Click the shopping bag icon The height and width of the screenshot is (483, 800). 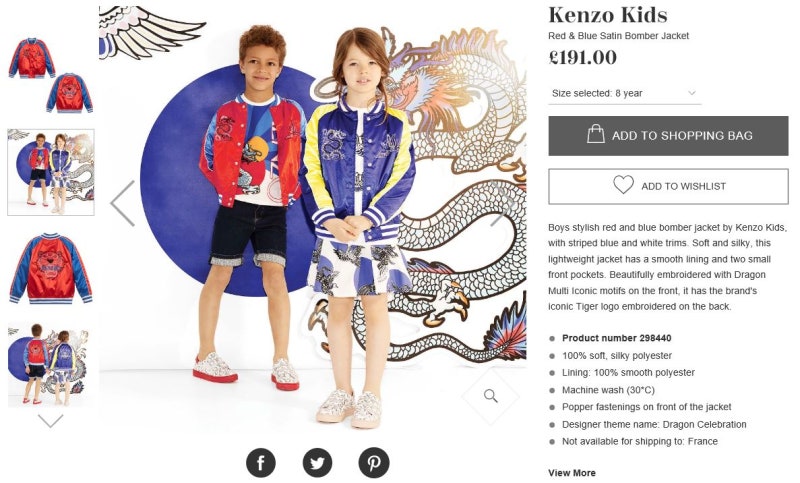[x=595, y=134]
